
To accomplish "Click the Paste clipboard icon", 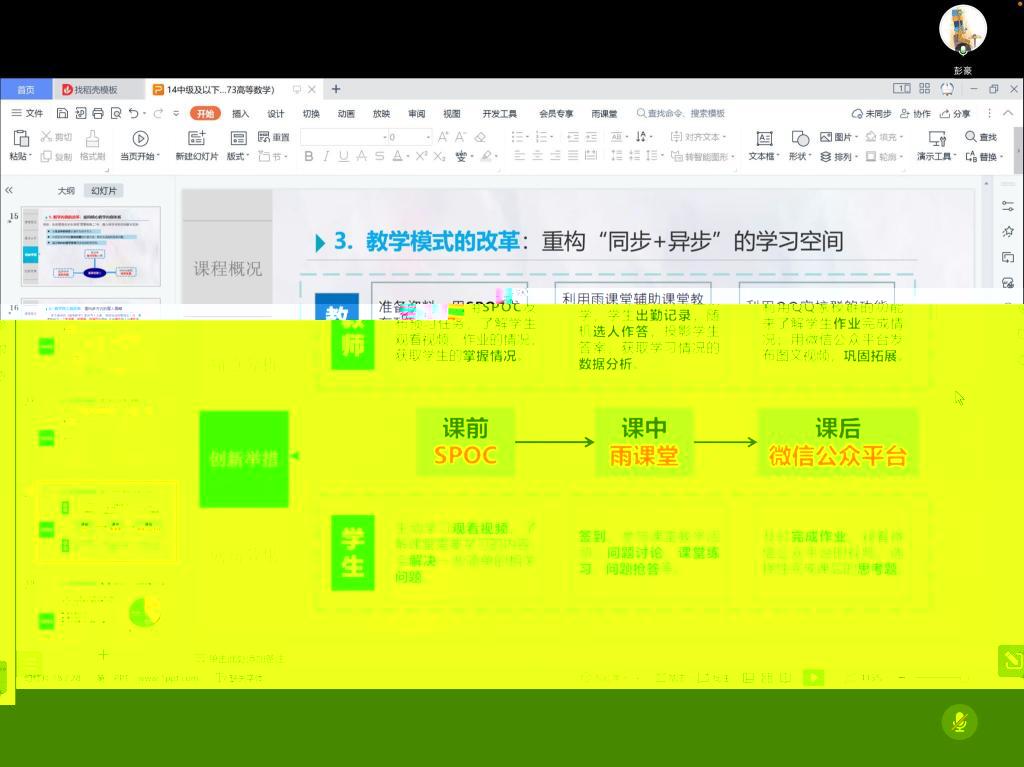I will coord(21,138).
